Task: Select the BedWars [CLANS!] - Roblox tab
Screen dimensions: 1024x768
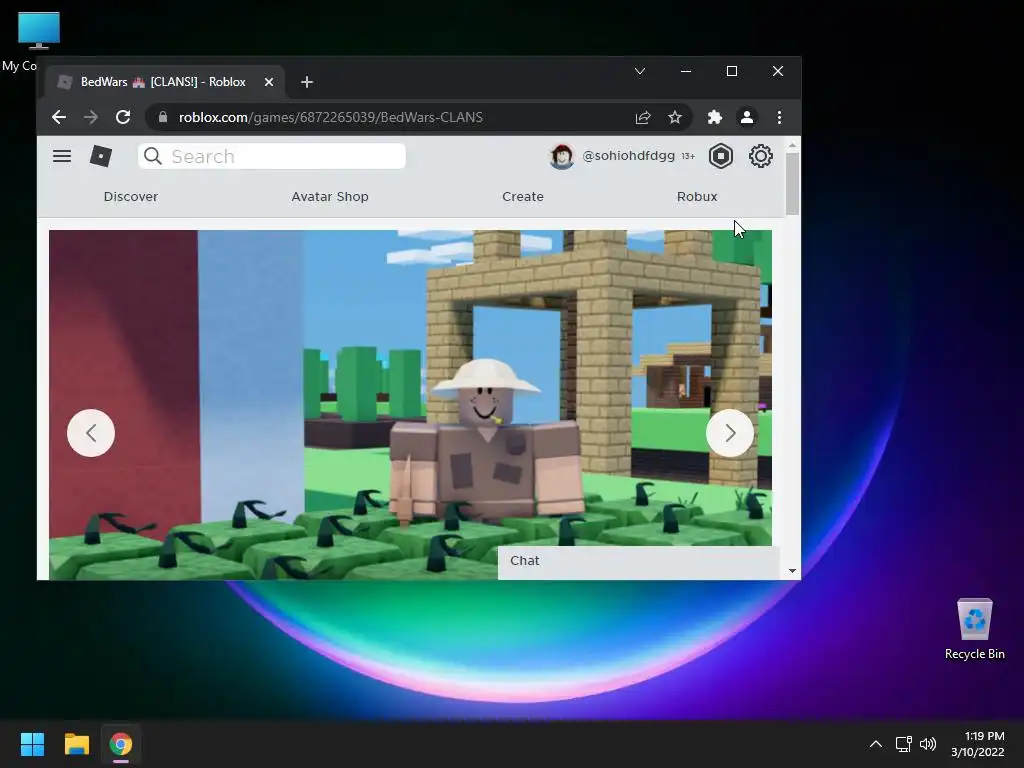Action: coord(163,82)
